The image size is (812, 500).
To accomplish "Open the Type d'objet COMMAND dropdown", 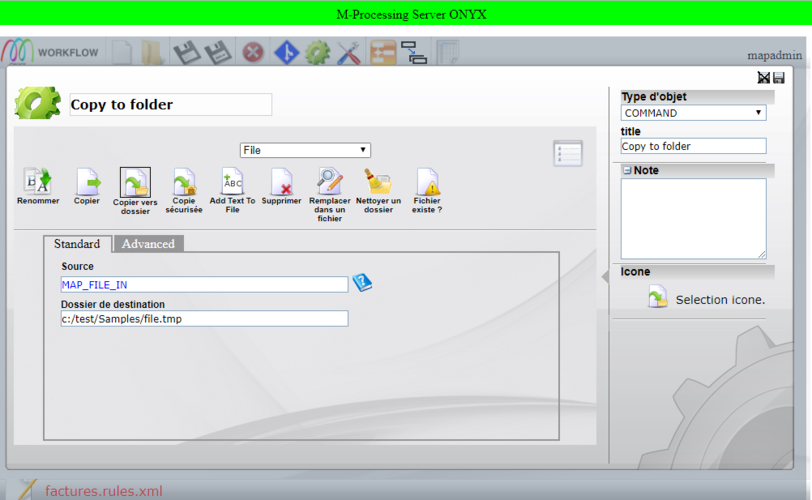I will tap(693, 113).
